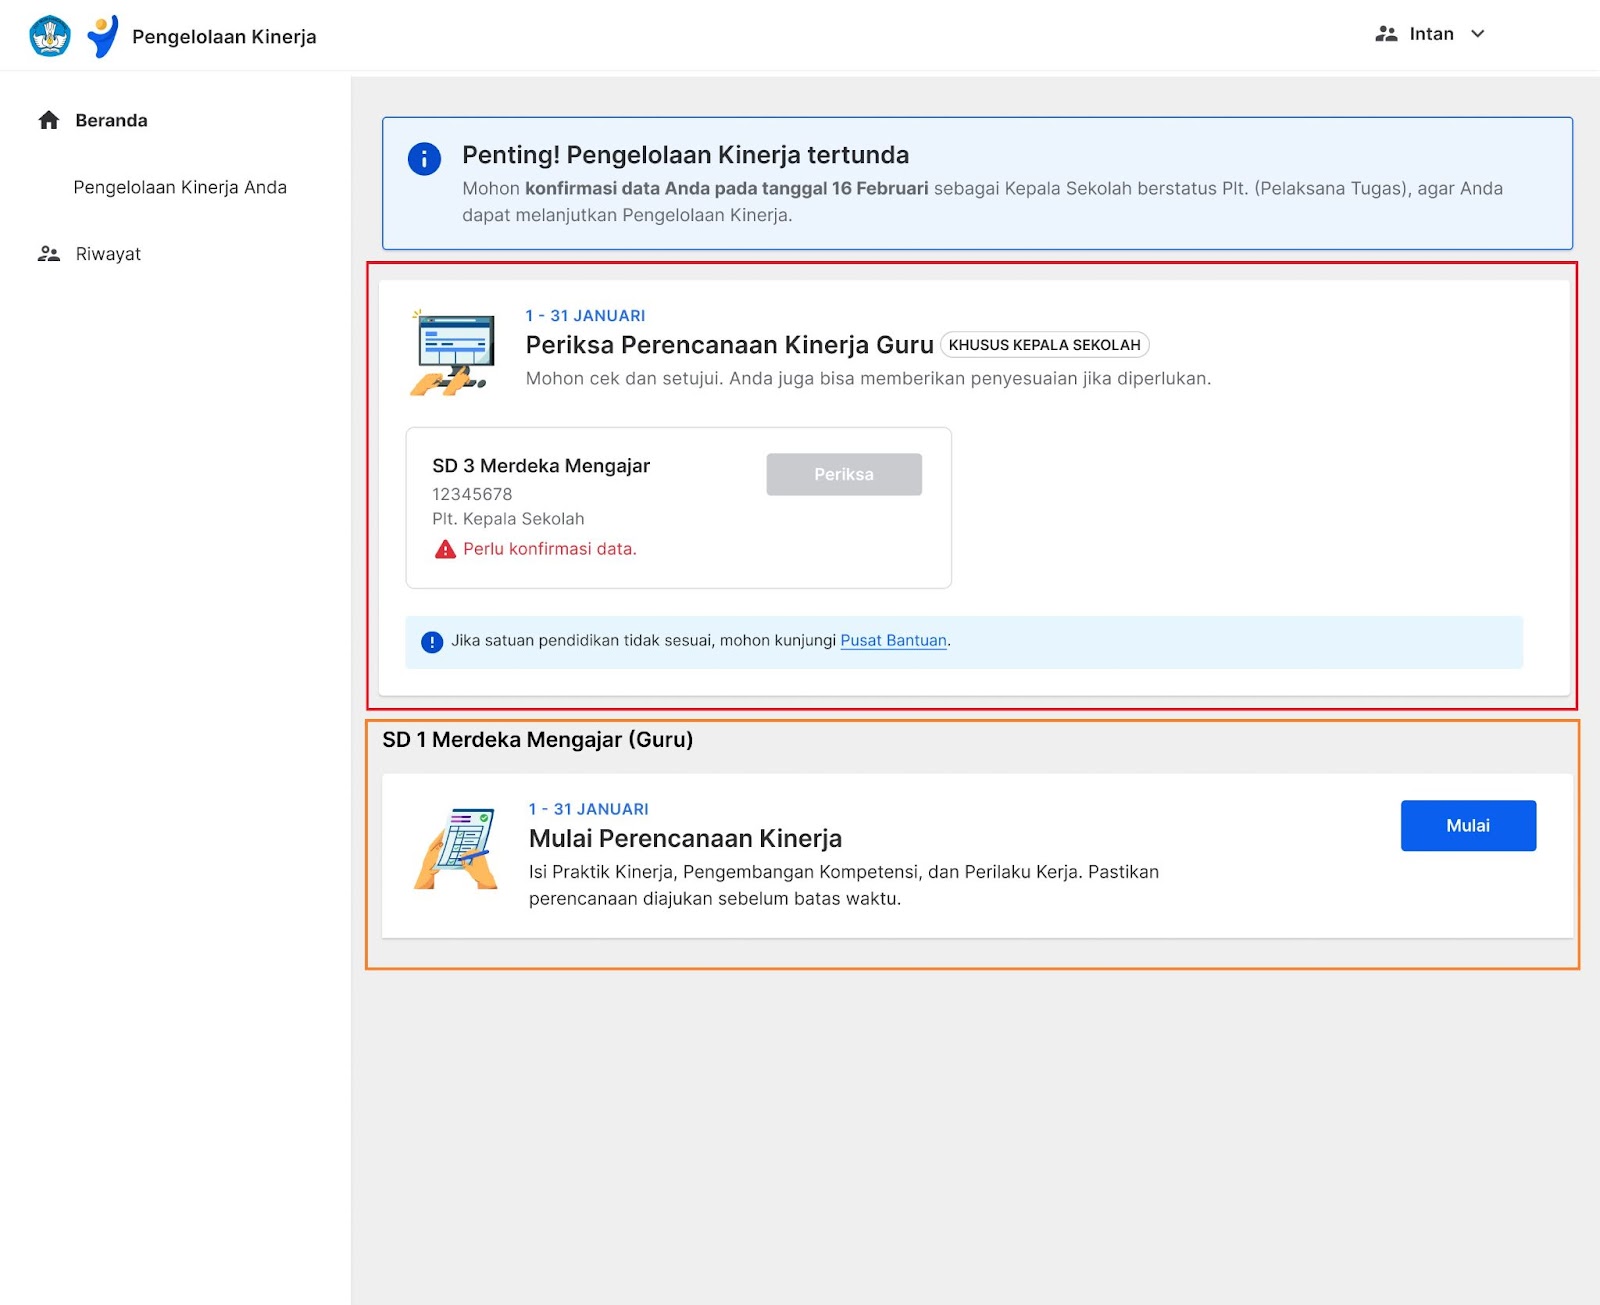Click the Beranda home icon

click(49, 121)
